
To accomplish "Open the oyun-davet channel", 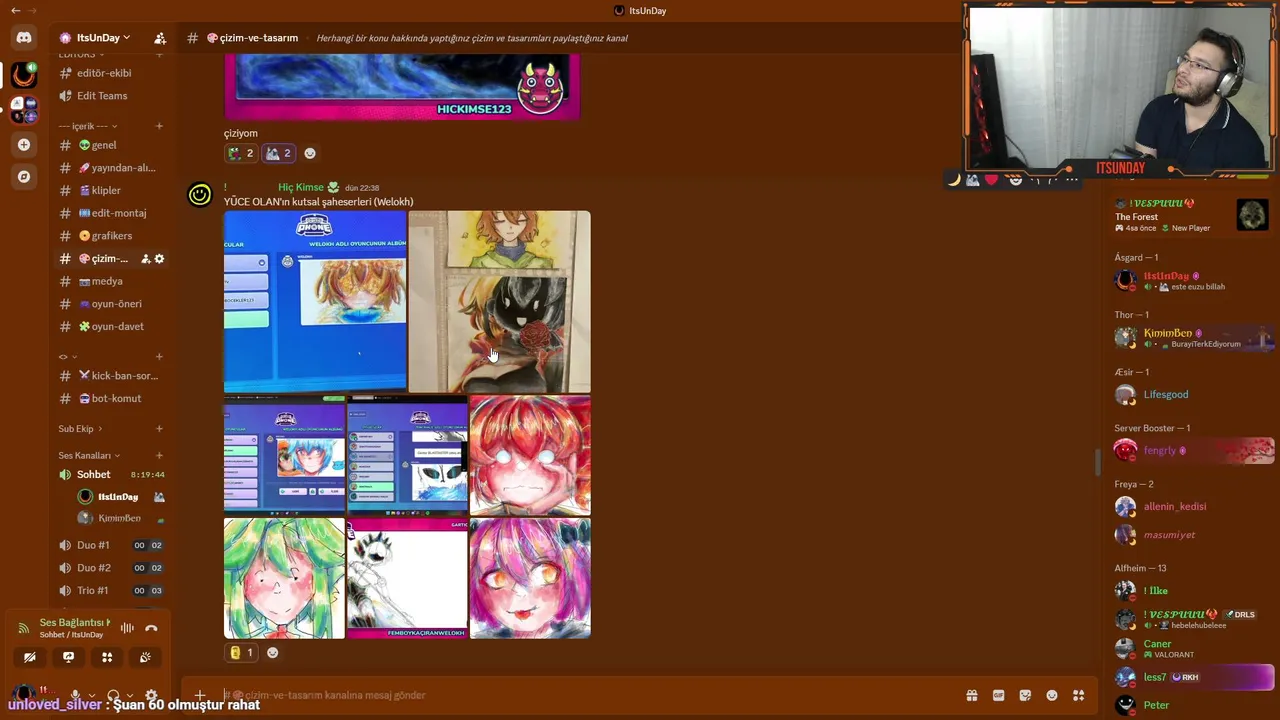I will [x=111, y=327].
